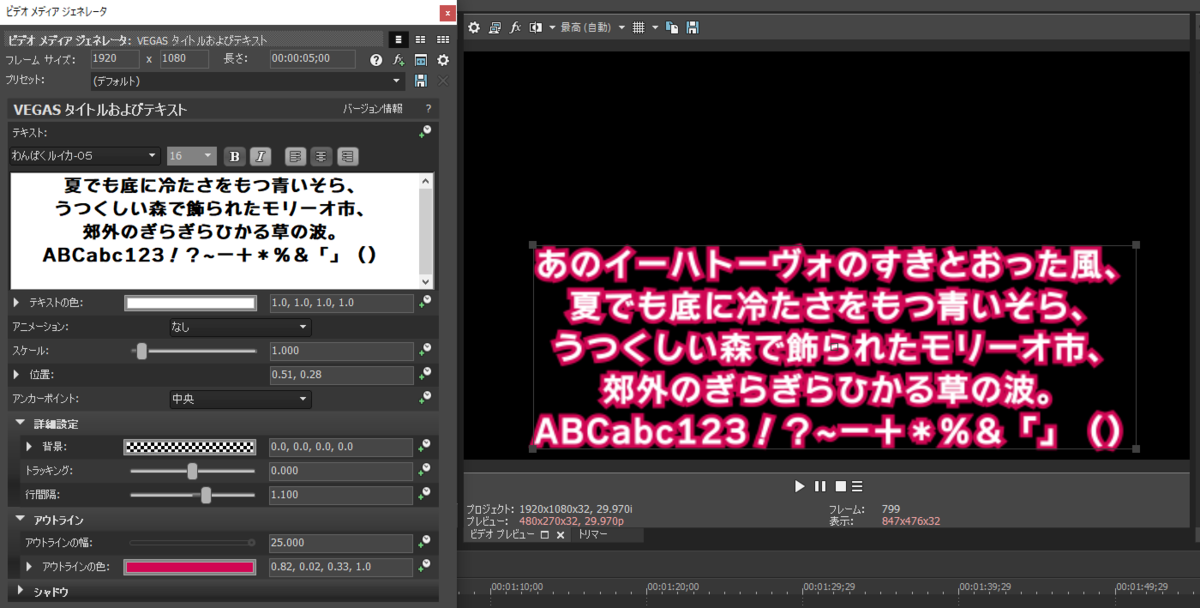Screen dimensions: 1200x608
Task: Toggle preview on external monitor
Action: coord(495,28)
